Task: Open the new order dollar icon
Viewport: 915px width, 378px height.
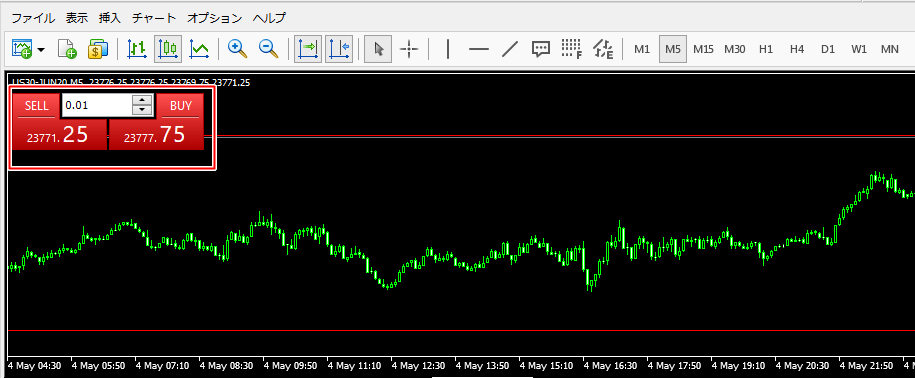Action: 98,49
